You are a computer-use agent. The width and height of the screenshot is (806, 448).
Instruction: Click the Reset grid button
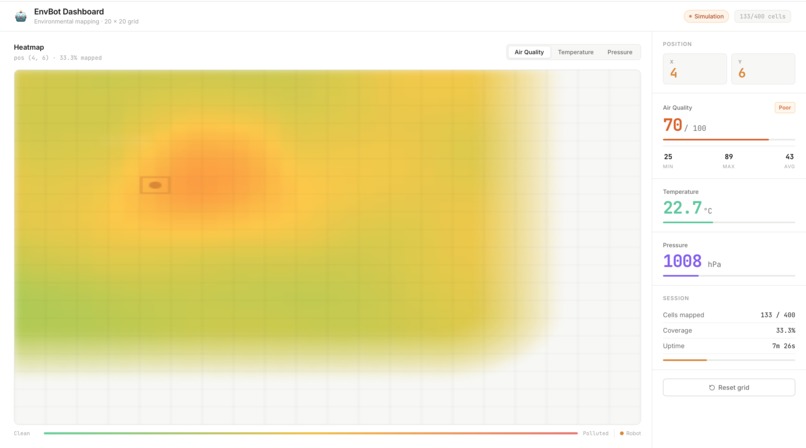tap(728, 387)
